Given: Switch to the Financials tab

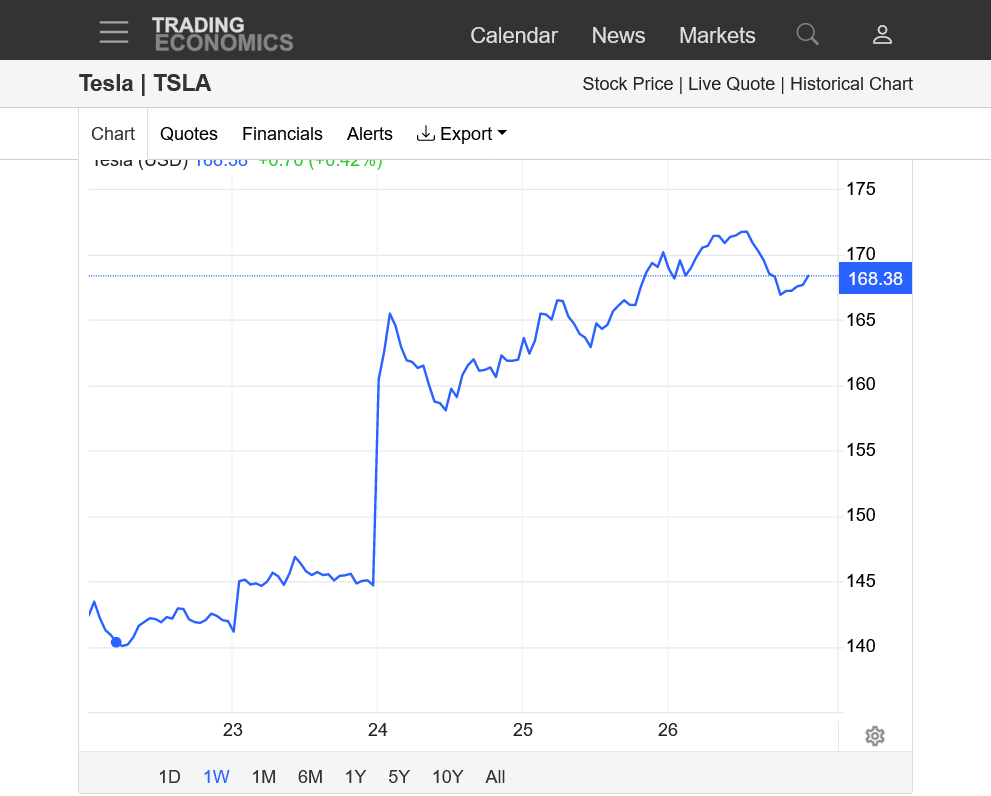Looking at the screenshot, I should click(282, 134).
